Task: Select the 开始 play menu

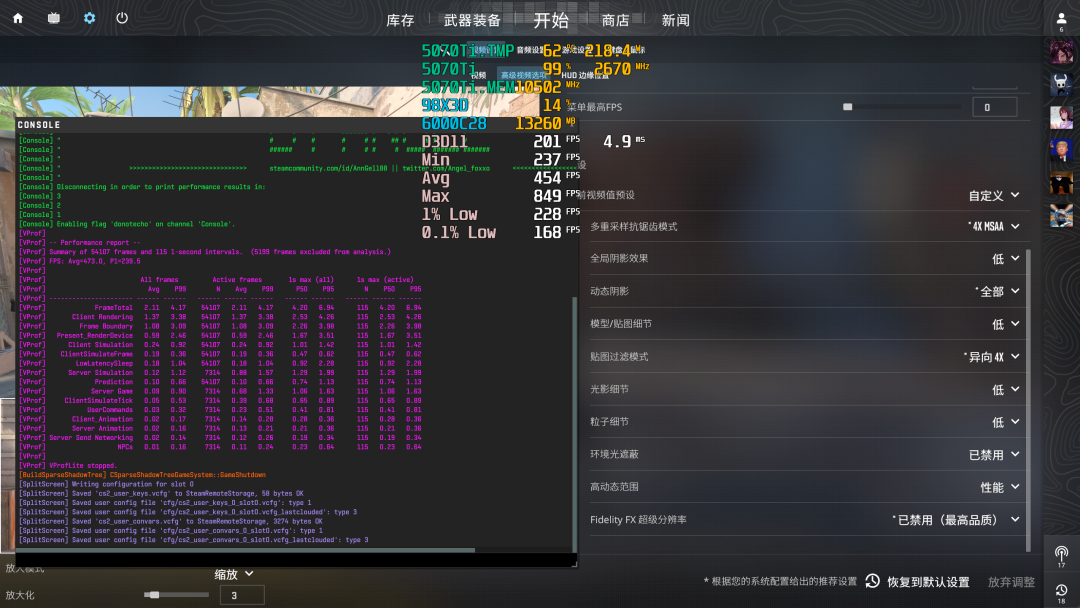Action: coord(551,21)
